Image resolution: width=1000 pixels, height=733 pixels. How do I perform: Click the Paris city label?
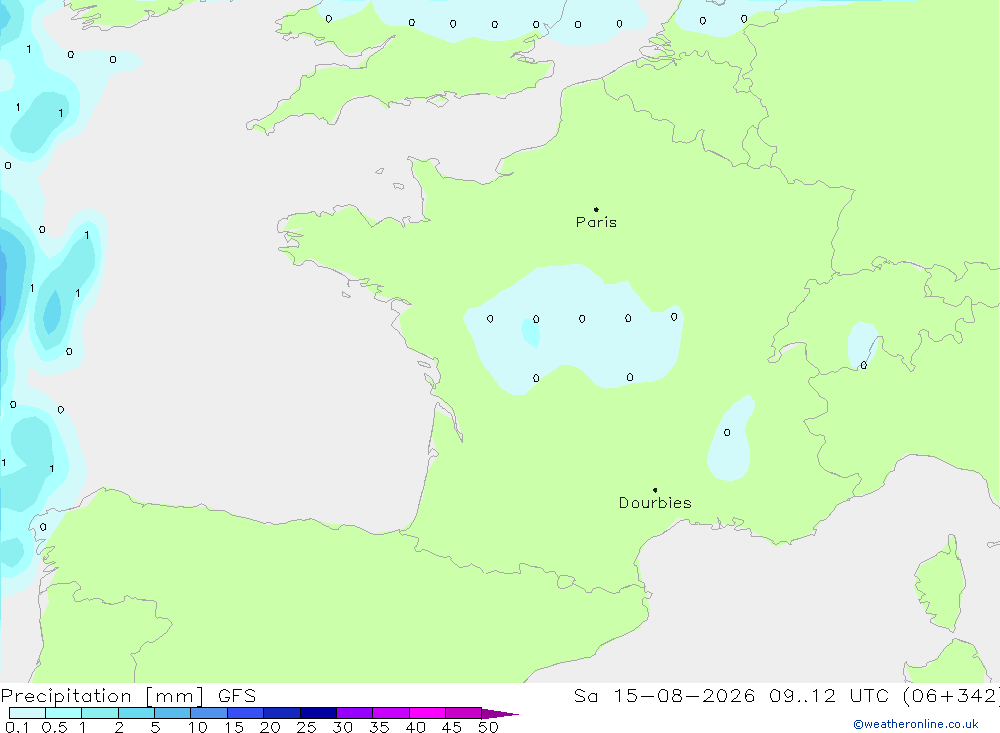(596, 222)
